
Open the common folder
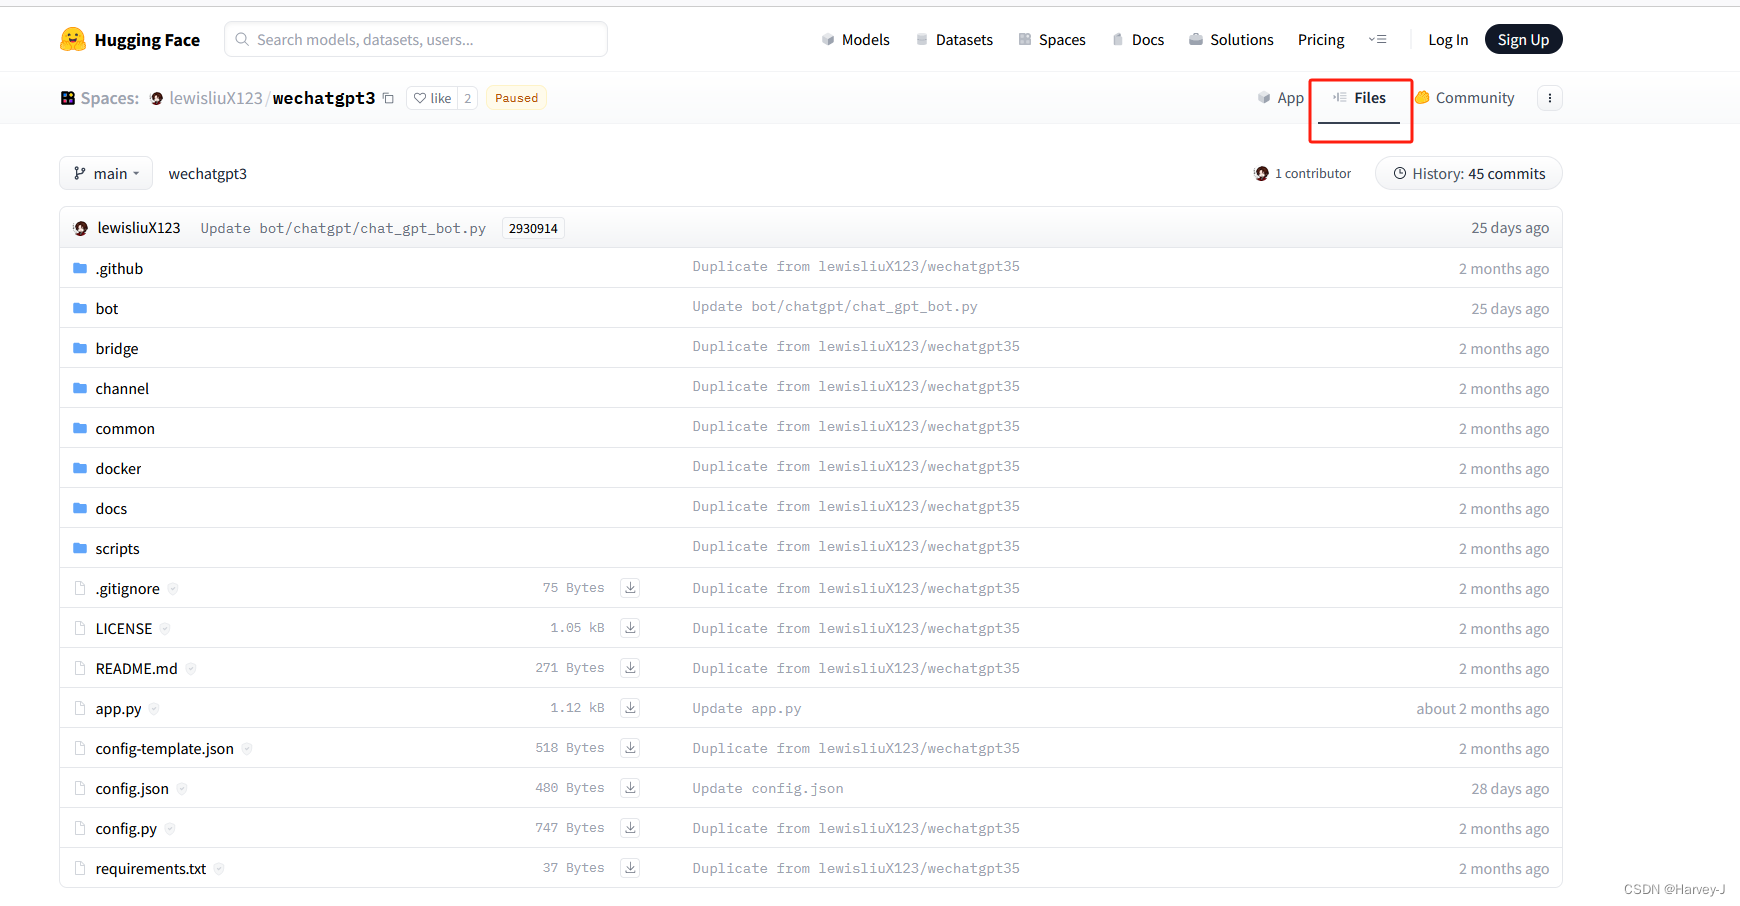point(125,428)
